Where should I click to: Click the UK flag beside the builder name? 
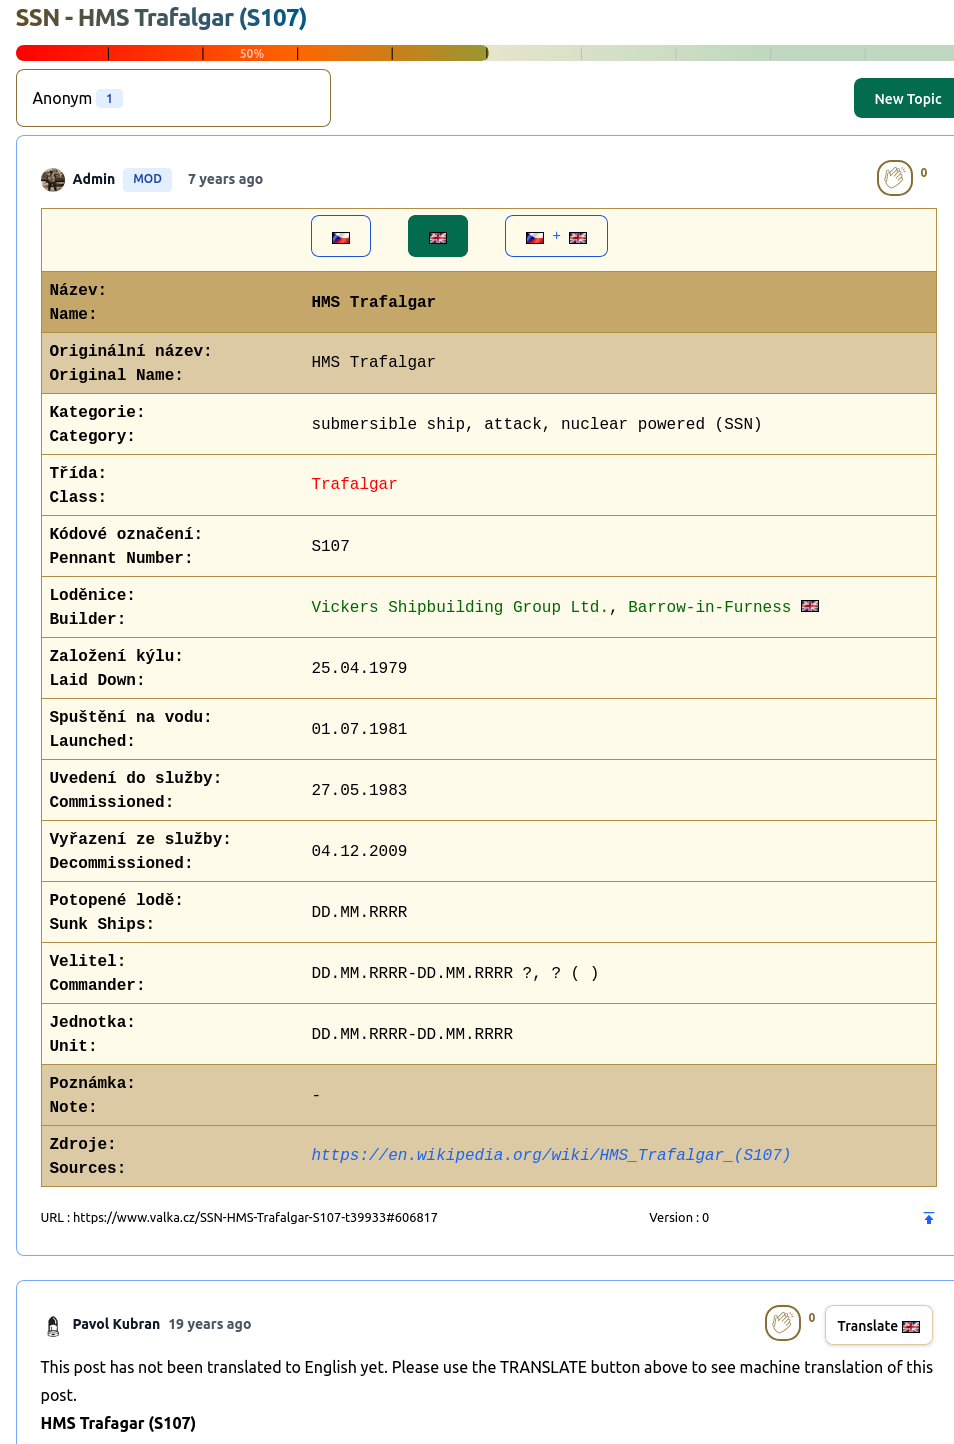pyautogui.click(x=810, y=606)
